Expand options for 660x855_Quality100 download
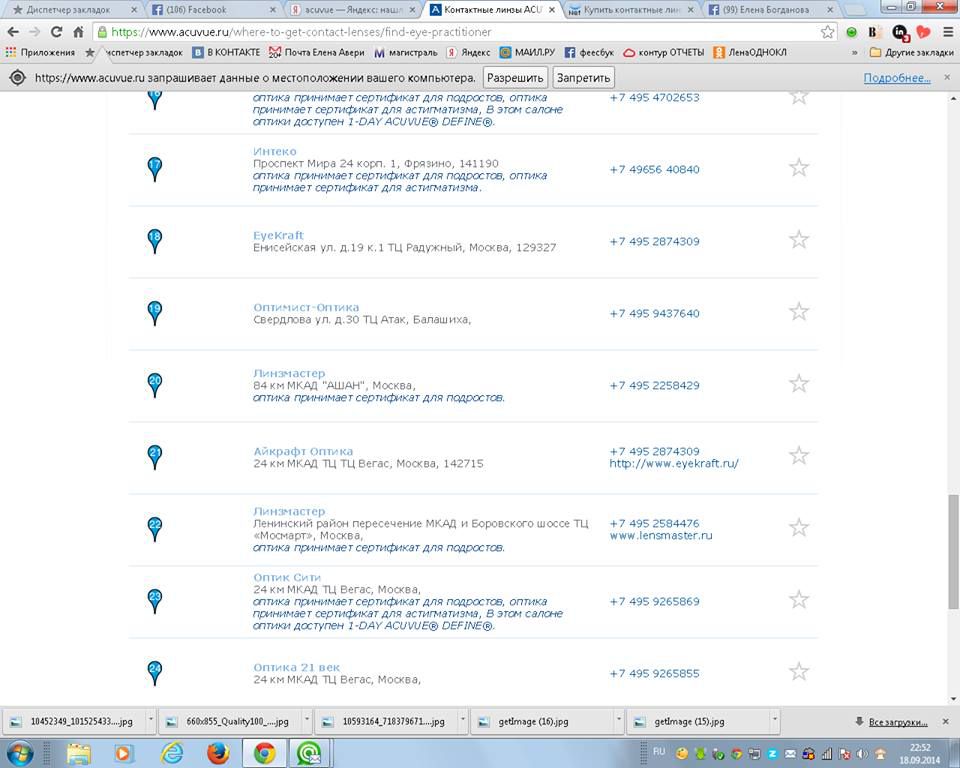This screenshot has height=768, width=960. (305, 720)
